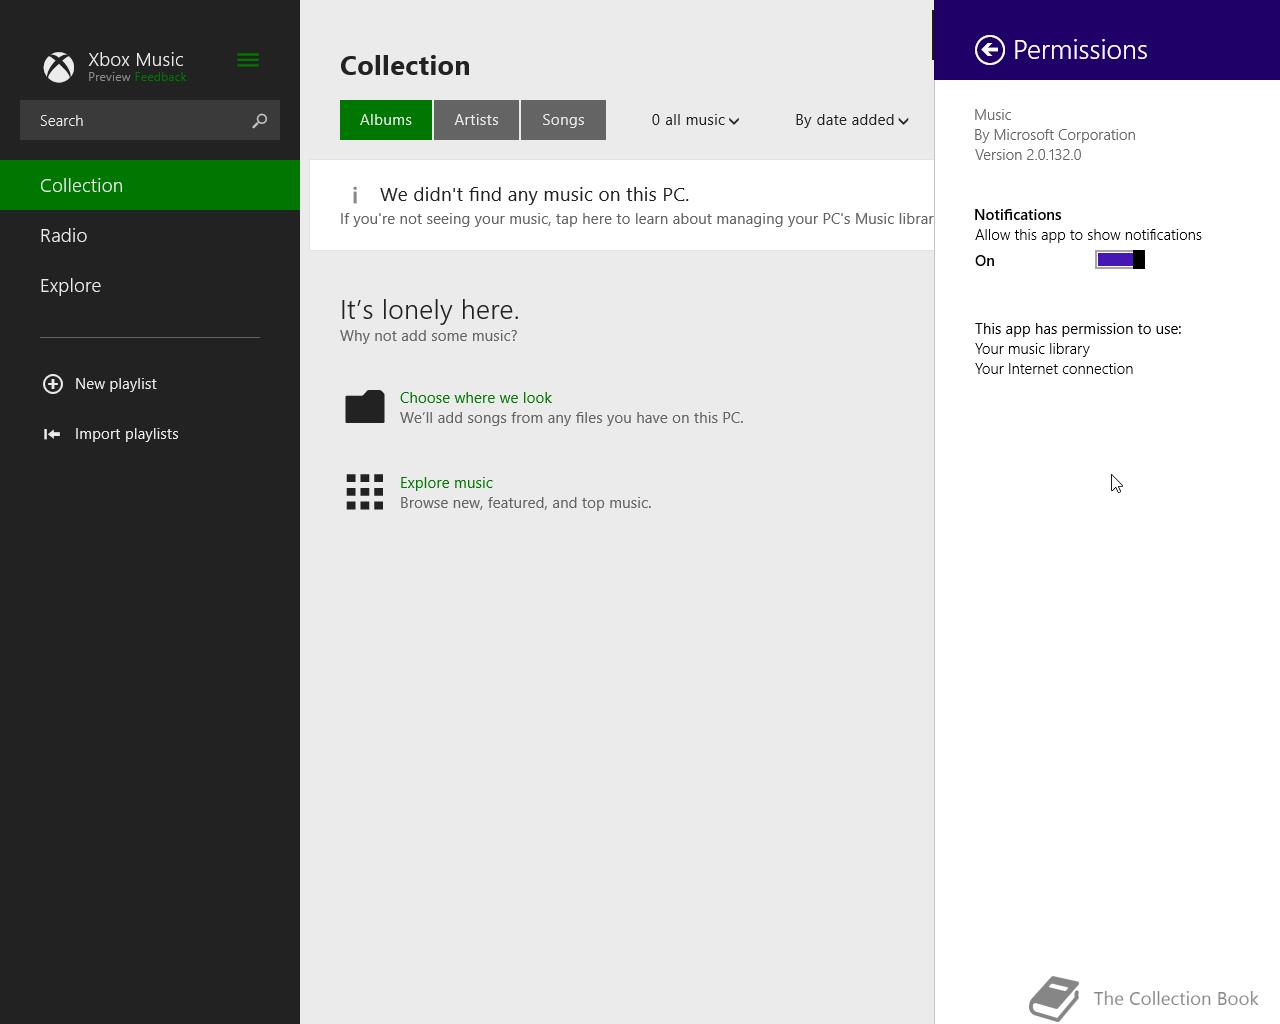Click the Import playlists arrow icon

[x=52, y=434]
